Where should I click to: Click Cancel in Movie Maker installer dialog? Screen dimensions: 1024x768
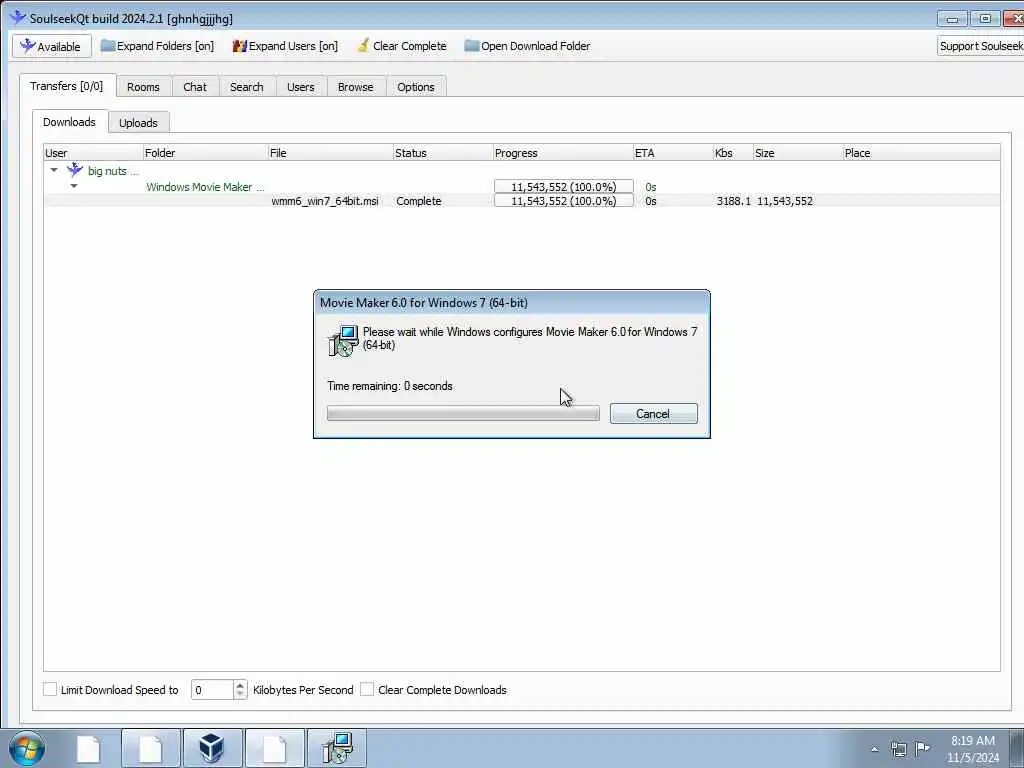(653, 413)
